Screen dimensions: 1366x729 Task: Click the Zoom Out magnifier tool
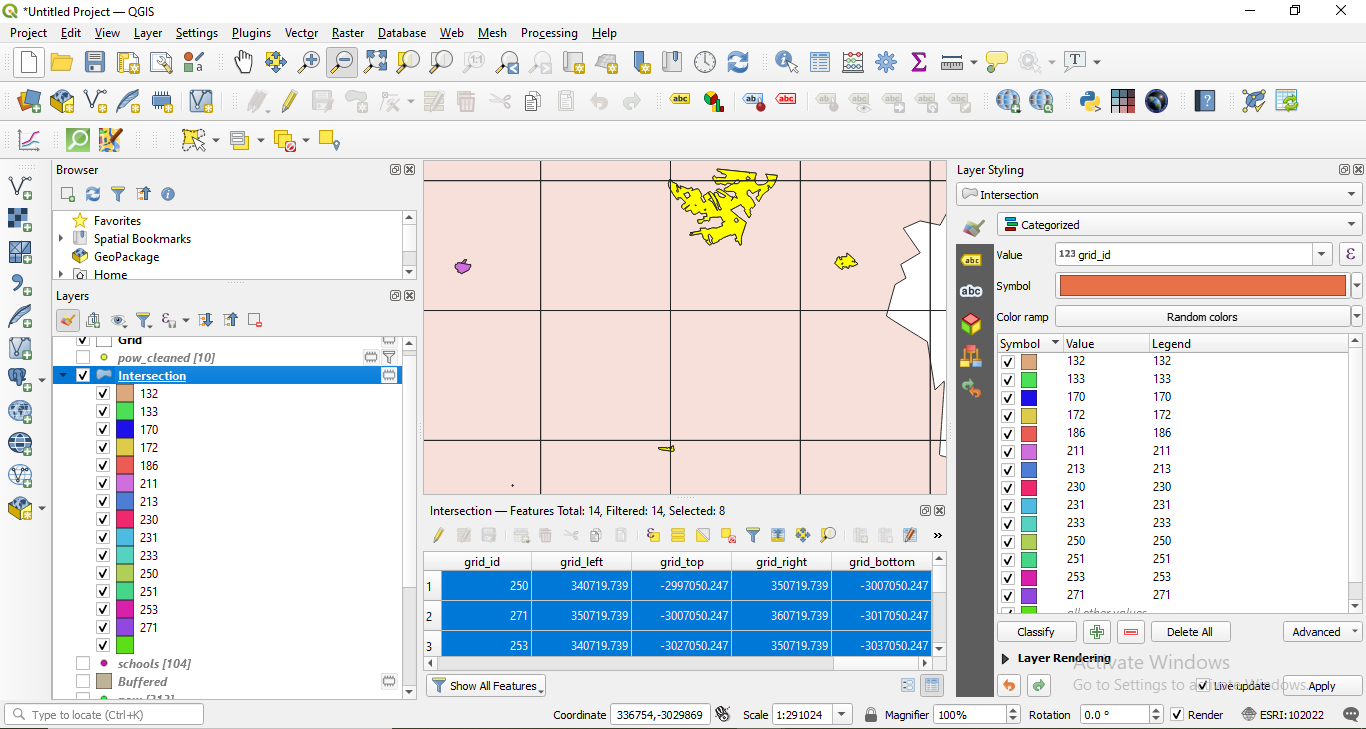tap(342, 62)
